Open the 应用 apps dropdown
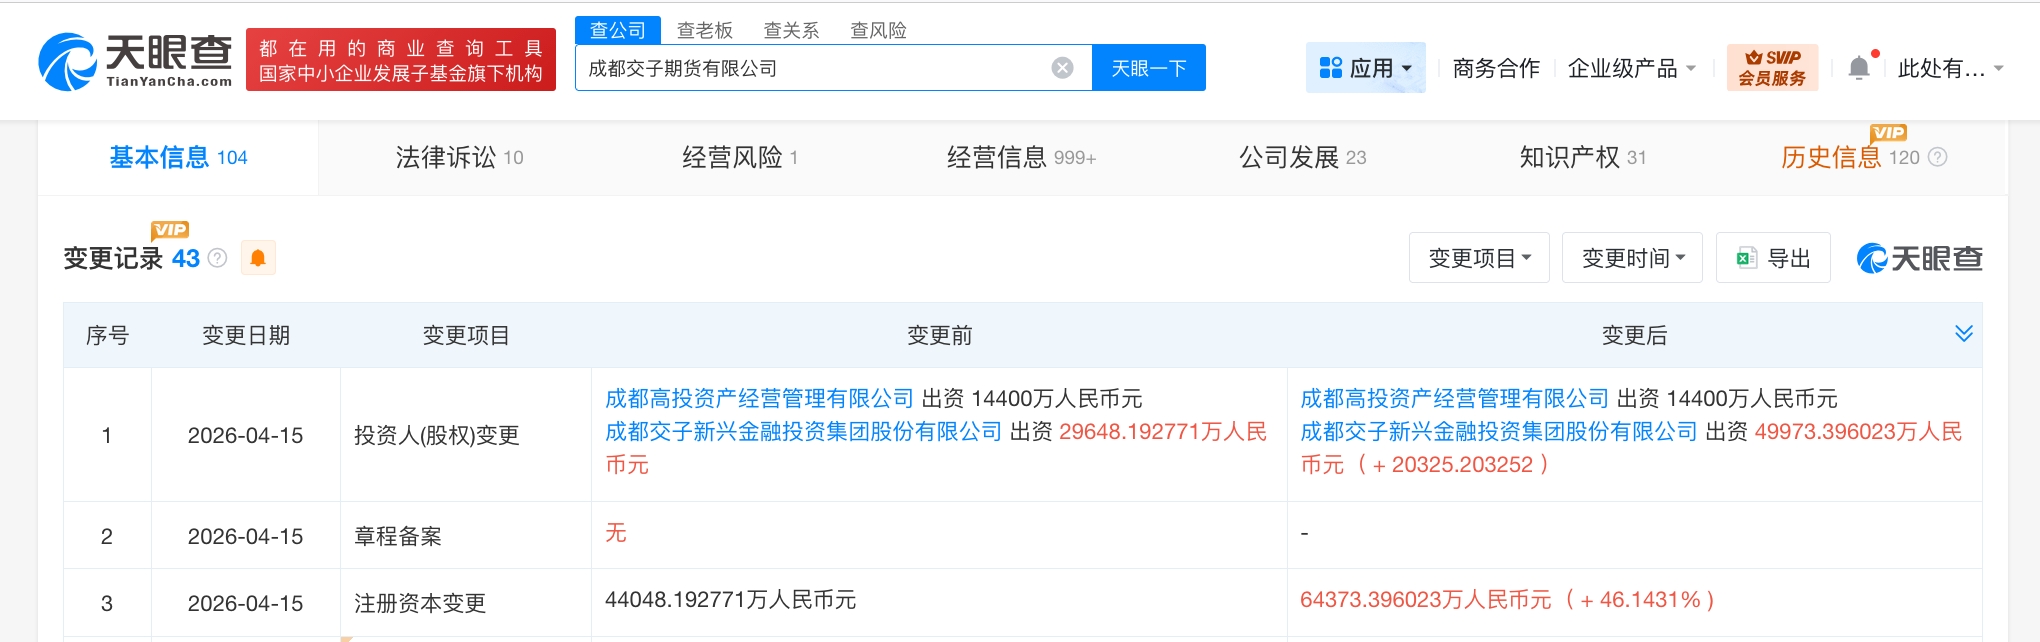Viewport: 2040px width, 642px height. (x=1365, y=68)
